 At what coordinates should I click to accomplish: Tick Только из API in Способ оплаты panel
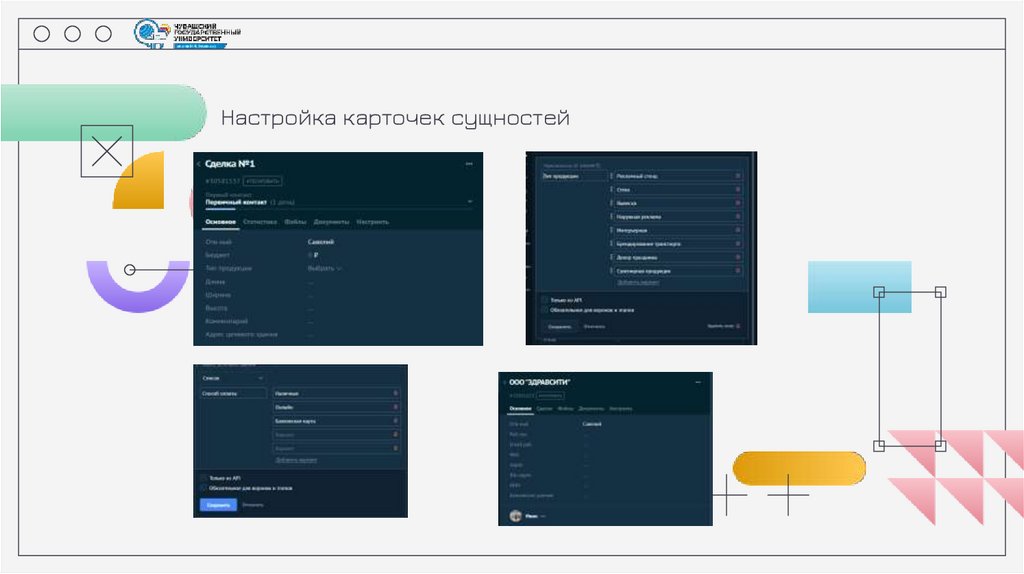point(203,478)
